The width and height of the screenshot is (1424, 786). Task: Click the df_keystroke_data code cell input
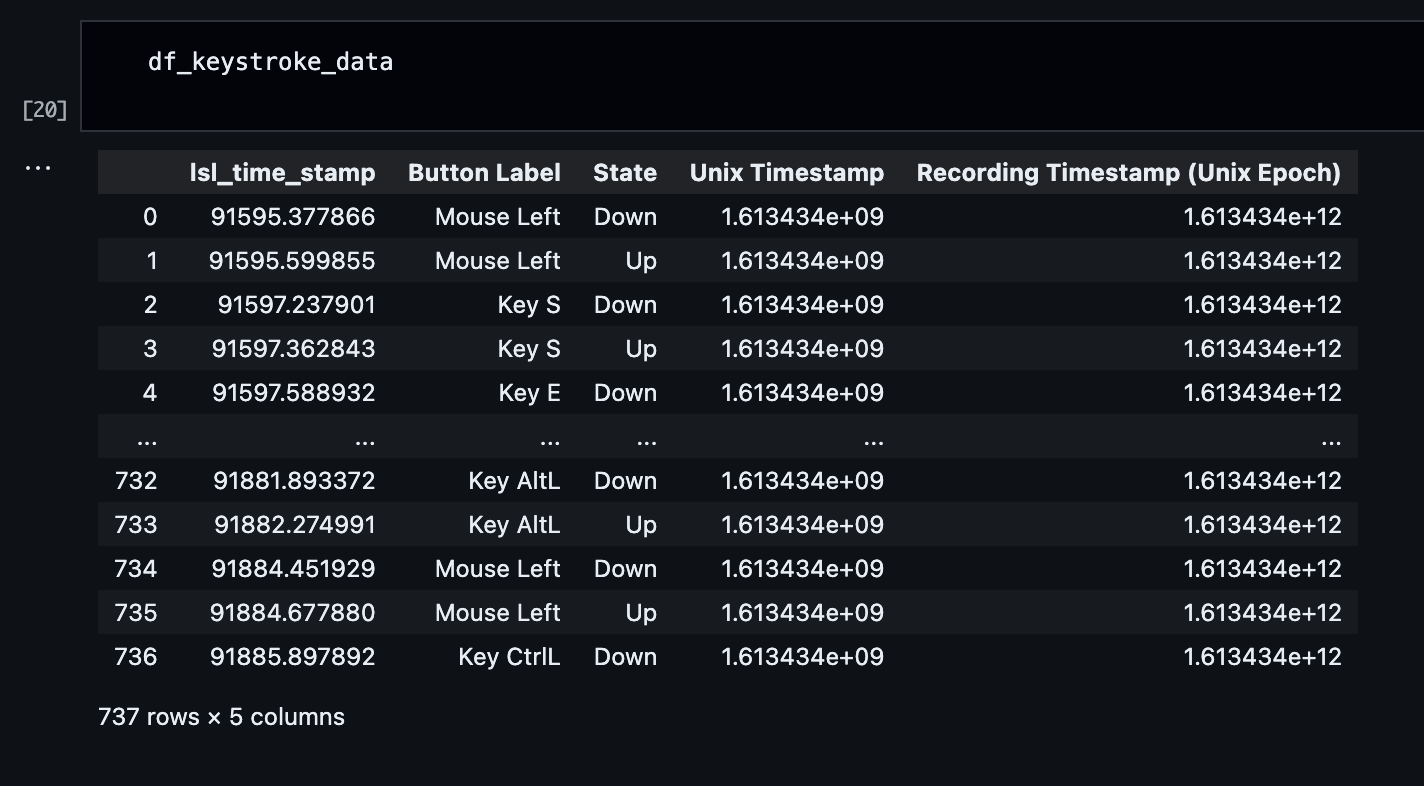(752, 76)
